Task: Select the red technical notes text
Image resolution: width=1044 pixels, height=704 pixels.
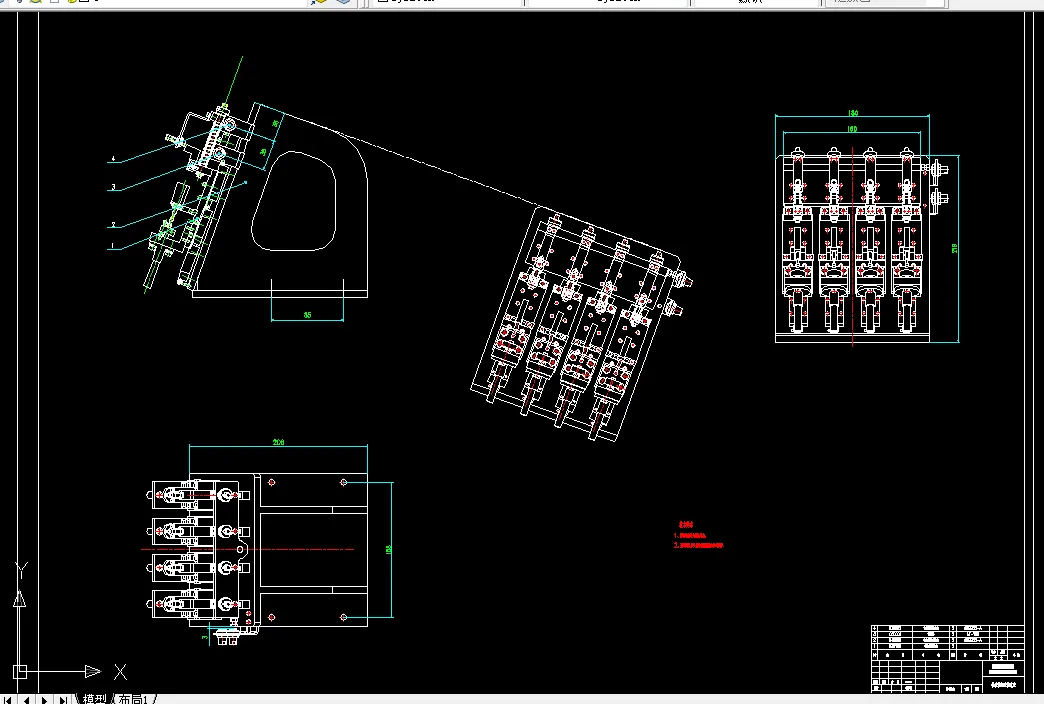Action: [698, 535]
